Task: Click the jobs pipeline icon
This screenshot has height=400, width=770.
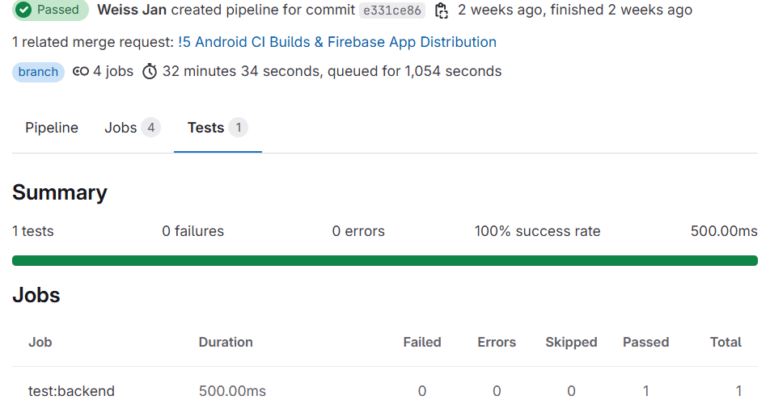Action: point(81,72)
